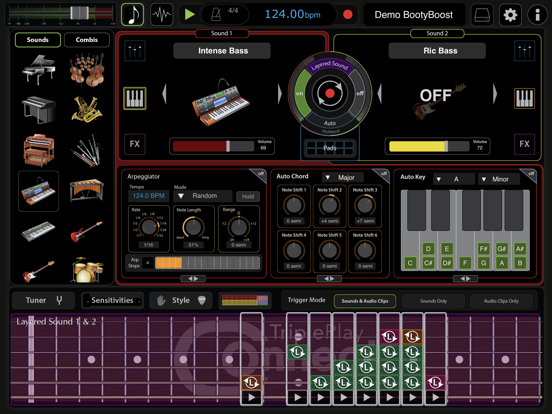This screenshot has width=552, height=414.
Task: Click the Sound 2 FX icon
Action: 524,144
